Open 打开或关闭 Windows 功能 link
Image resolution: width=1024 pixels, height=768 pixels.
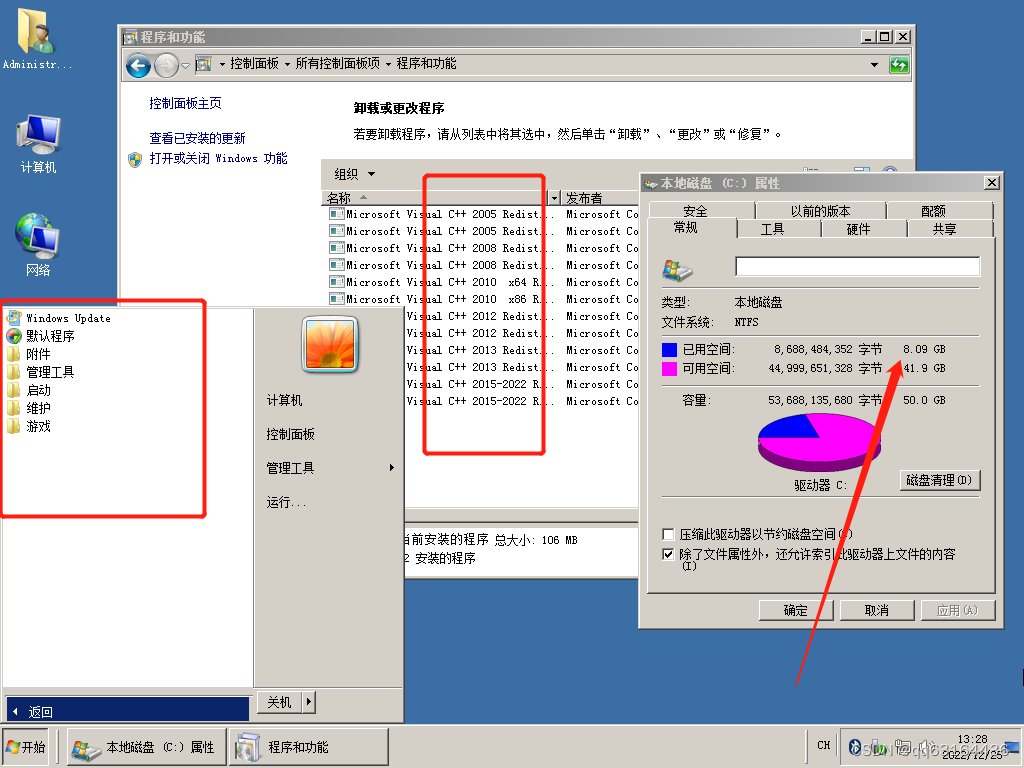pos(218,159)
